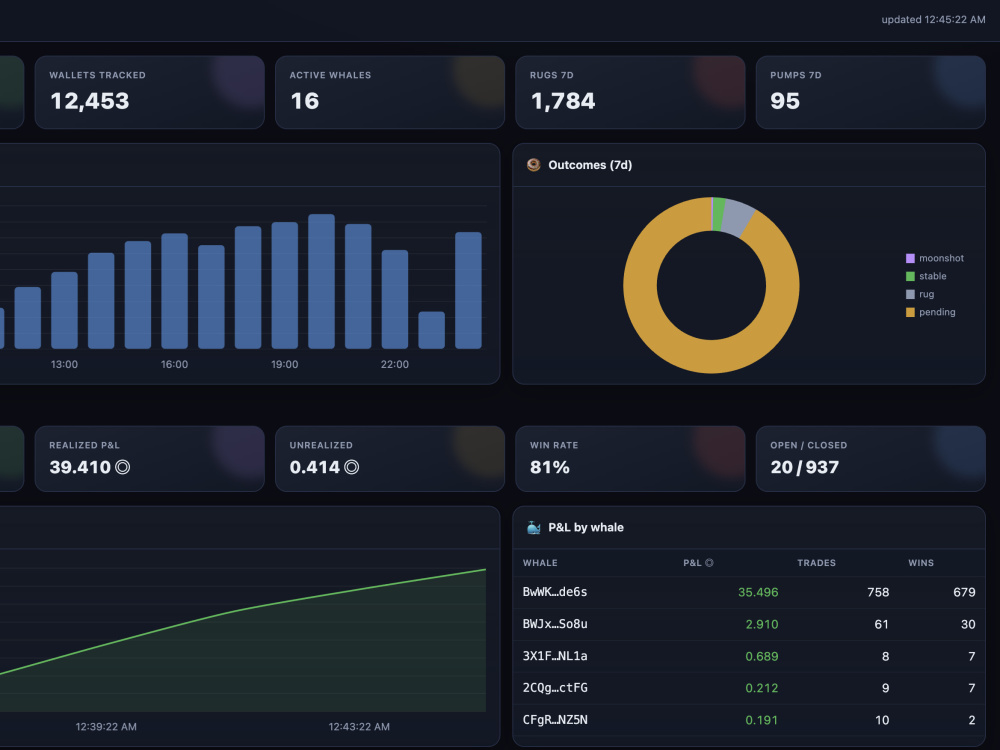Click the 12,453 wallets tracked value
This screenshot has height=750, width=1000.
(90, 101)
